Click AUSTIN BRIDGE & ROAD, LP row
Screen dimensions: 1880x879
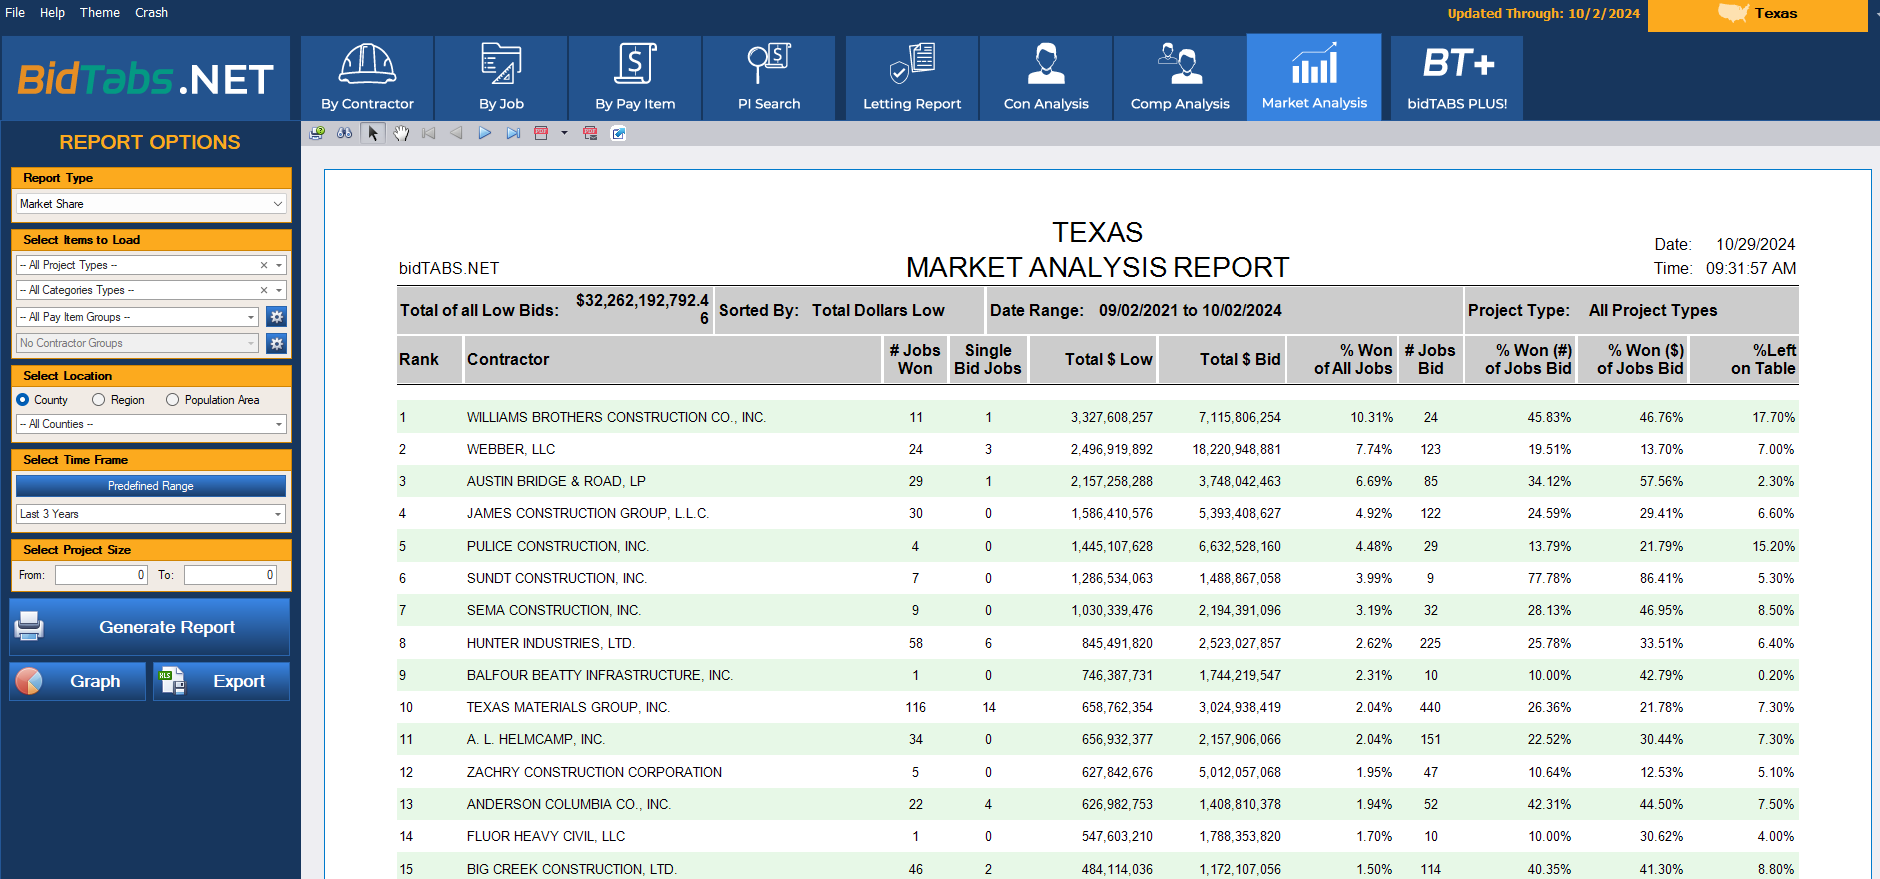tap(1097, 481)
